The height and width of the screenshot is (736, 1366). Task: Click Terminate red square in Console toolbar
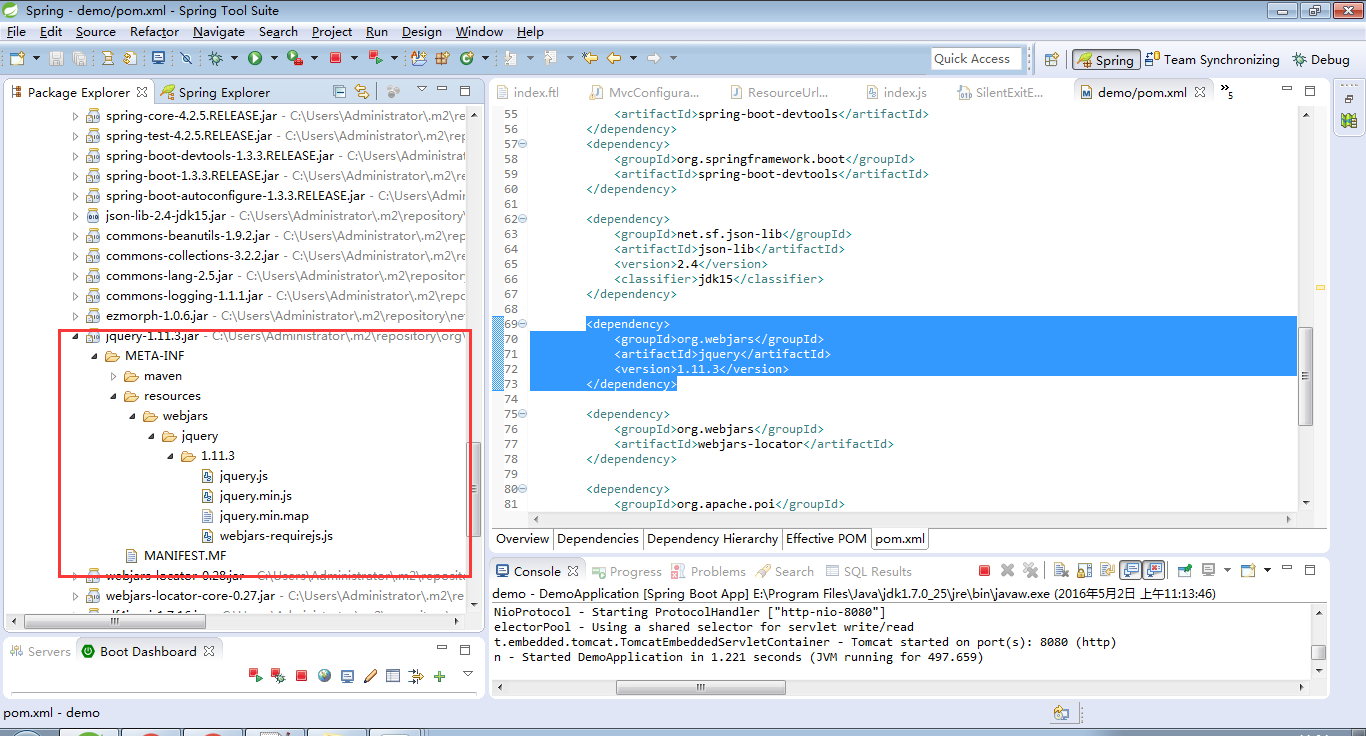point(984,571)
